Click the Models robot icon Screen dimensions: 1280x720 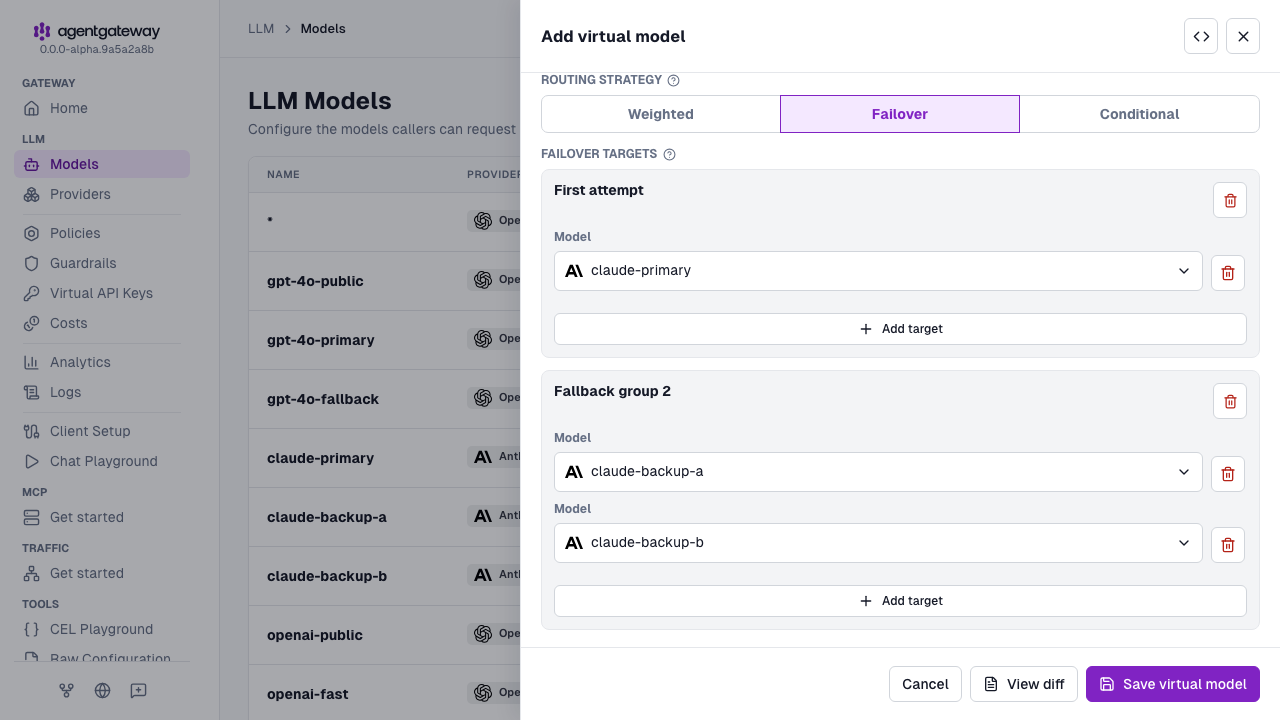pyautogui.click(x=31, y=164)
